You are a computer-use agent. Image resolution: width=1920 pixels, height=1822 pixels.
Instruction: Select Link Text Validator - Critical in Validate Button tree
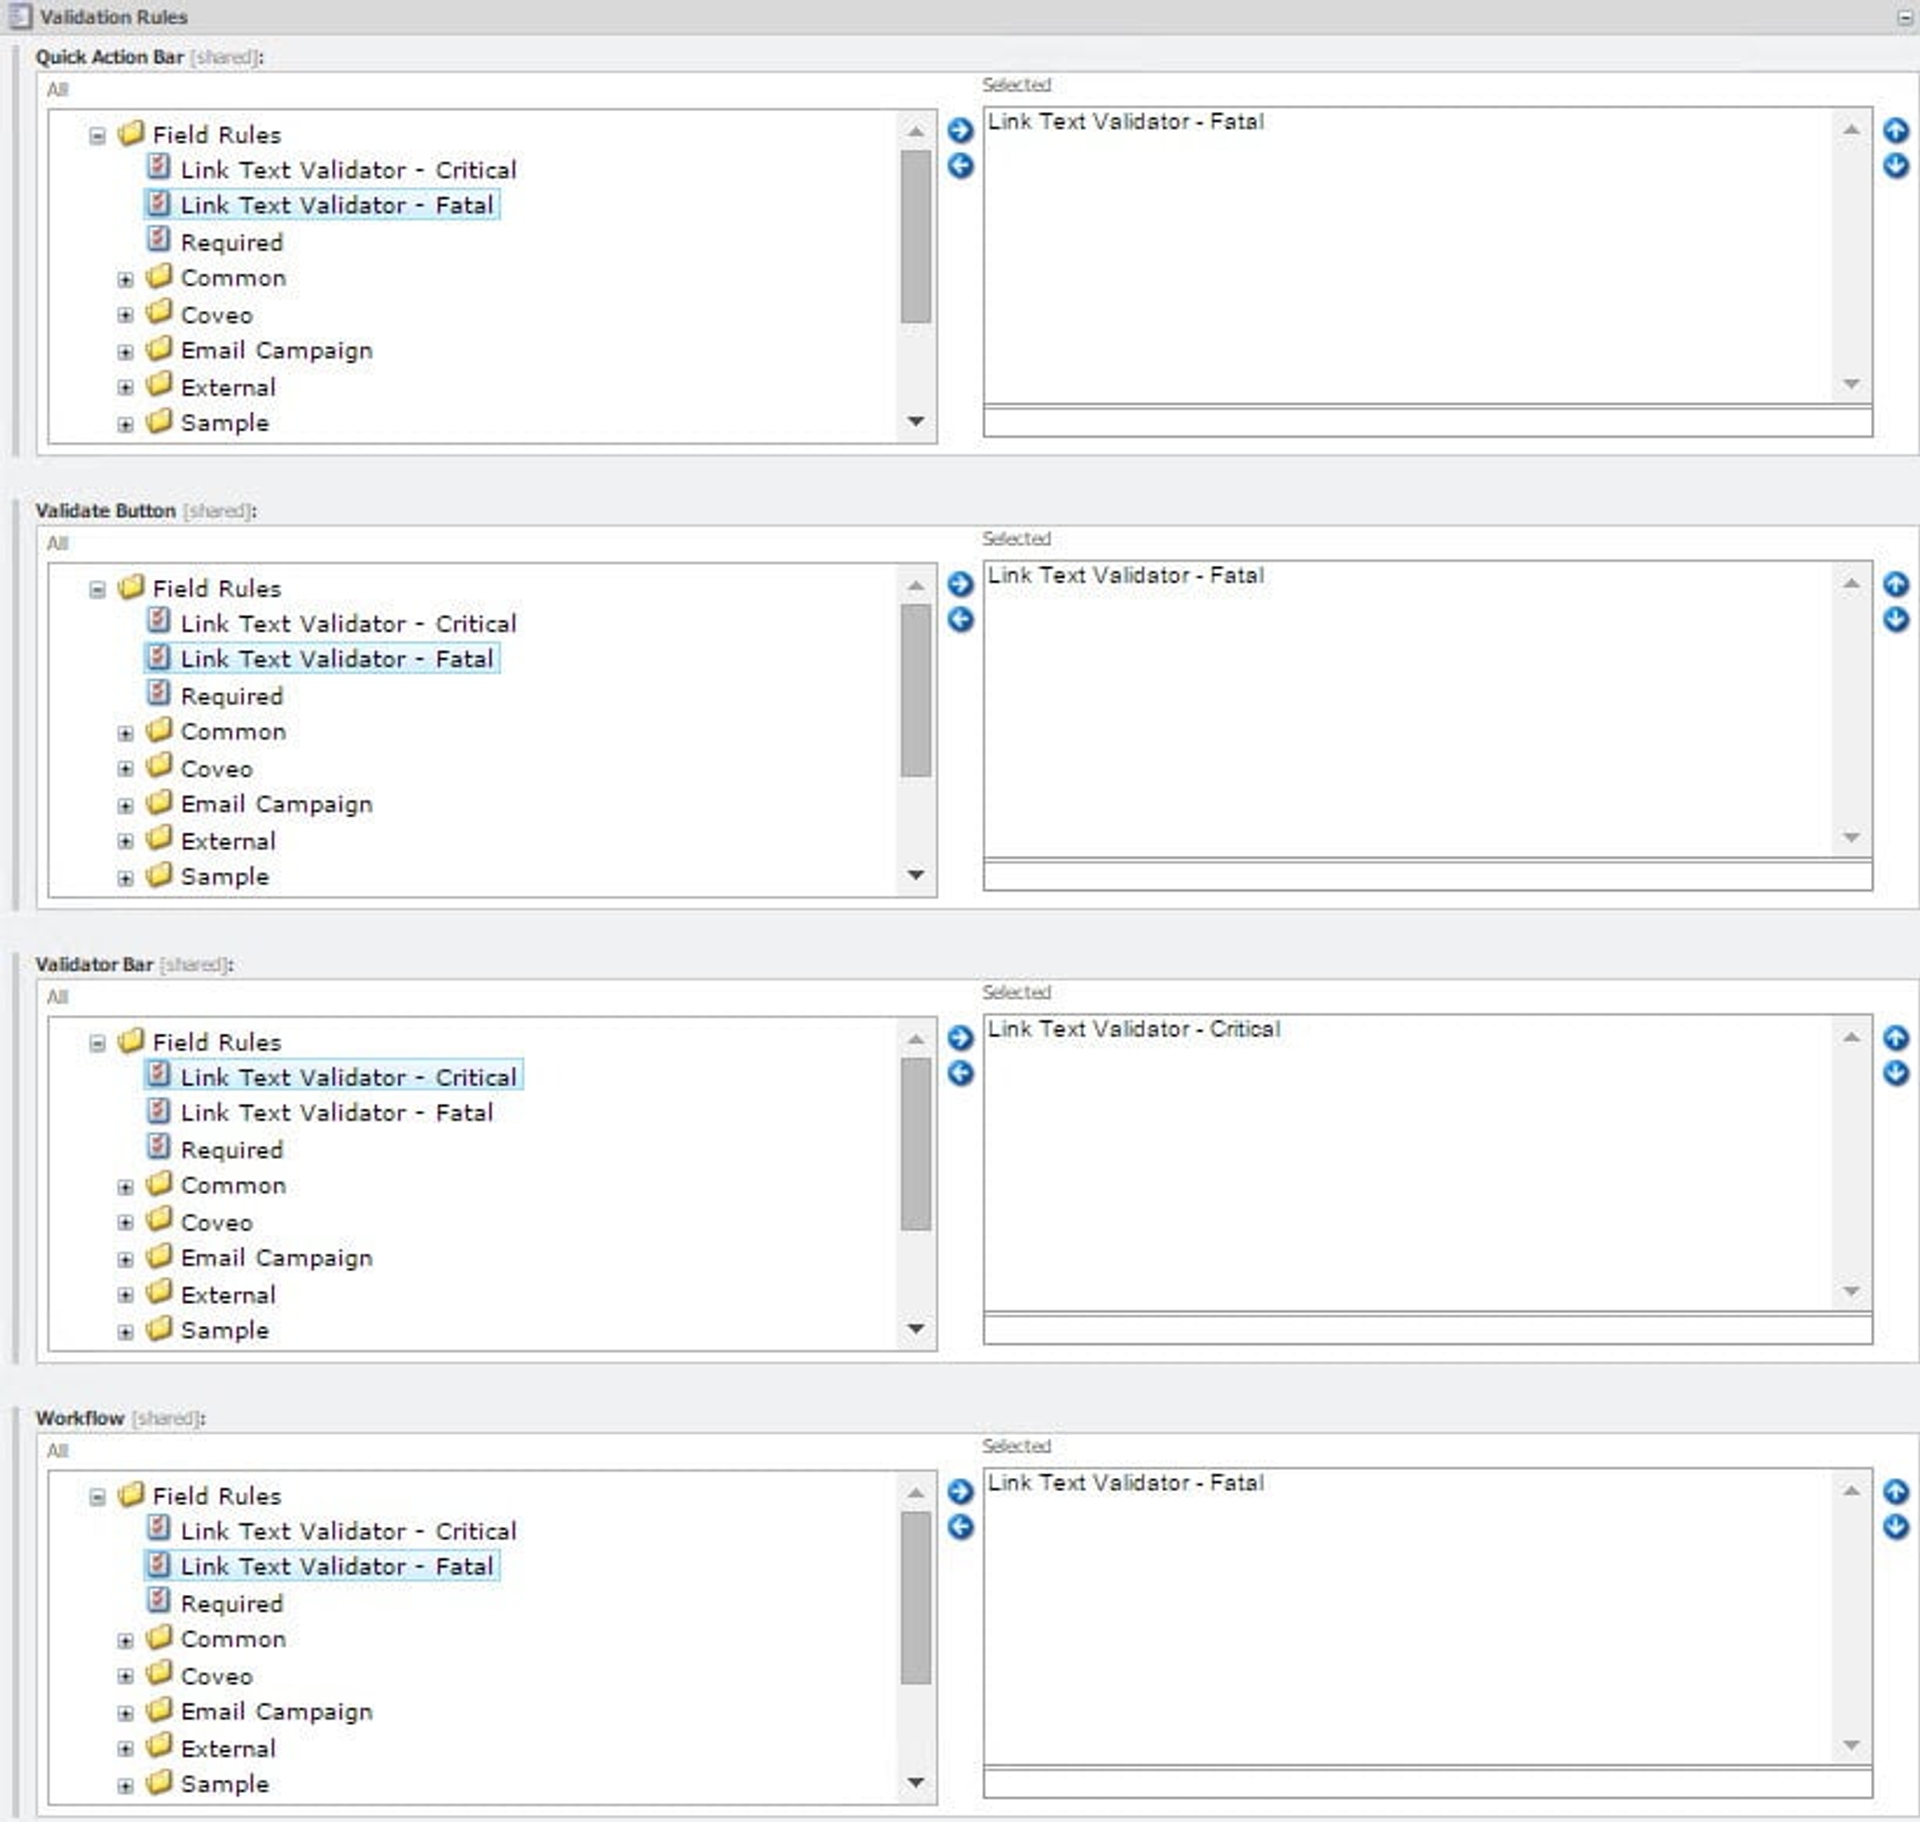pyautogui.click(x=348, y=623)
